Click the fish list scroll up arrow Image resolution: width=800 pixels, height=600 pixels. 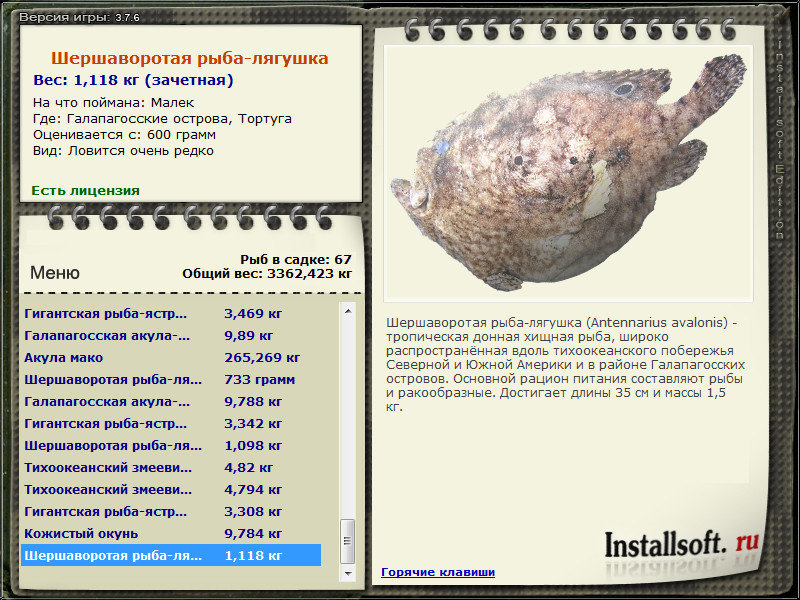[x=348, y=311]
